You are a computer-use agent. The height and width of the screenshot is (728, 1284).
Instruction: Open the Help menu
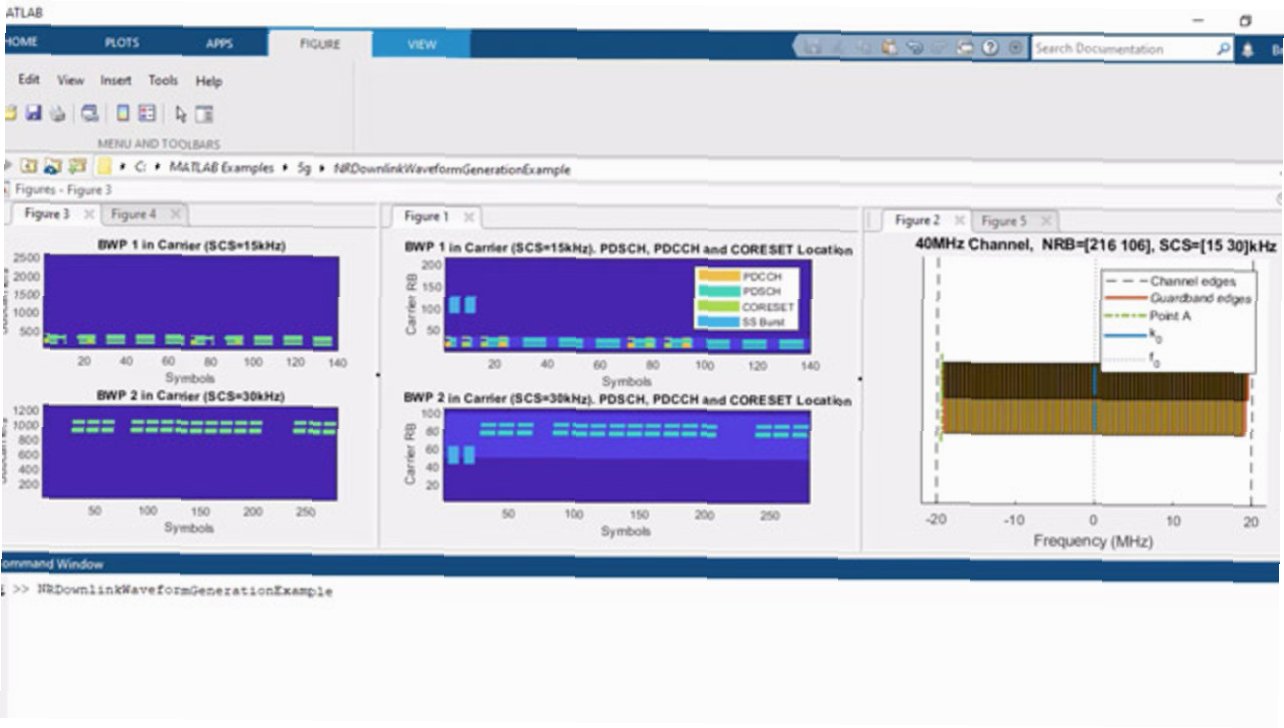(208, 80)
